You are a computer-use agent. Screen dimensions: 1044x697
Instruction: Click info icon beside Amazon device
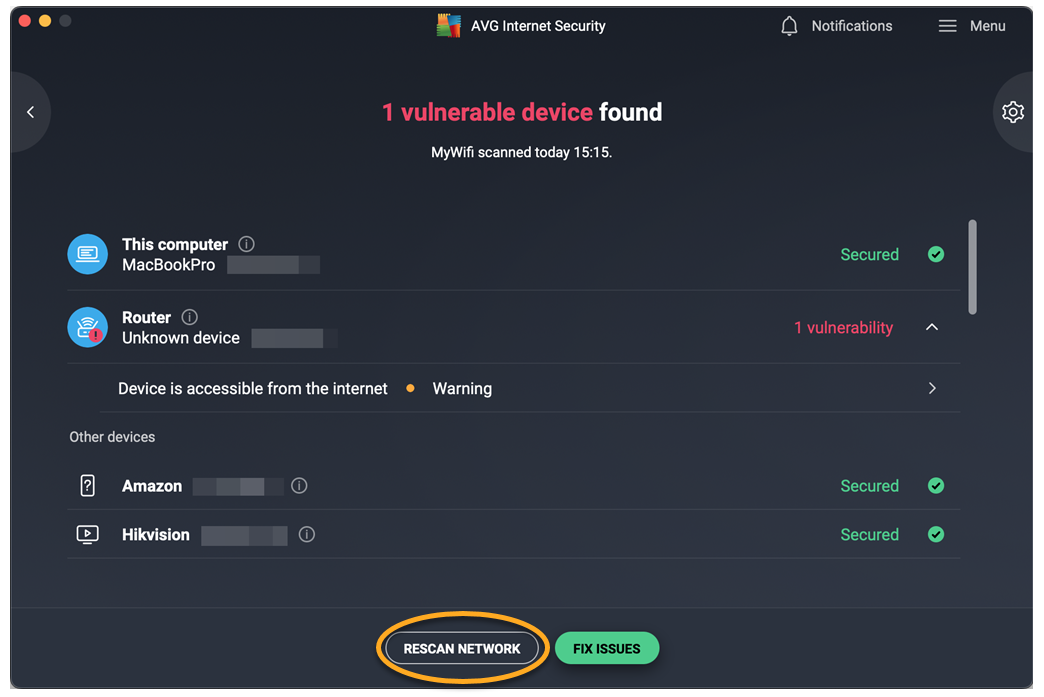point(299,486)
